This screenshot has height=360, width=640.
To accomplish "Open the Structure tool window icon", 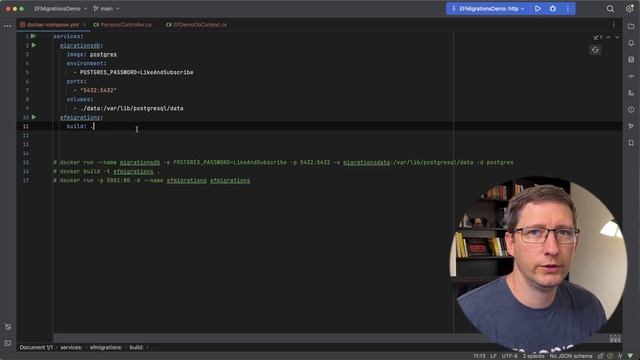I will tap(631, 93).
